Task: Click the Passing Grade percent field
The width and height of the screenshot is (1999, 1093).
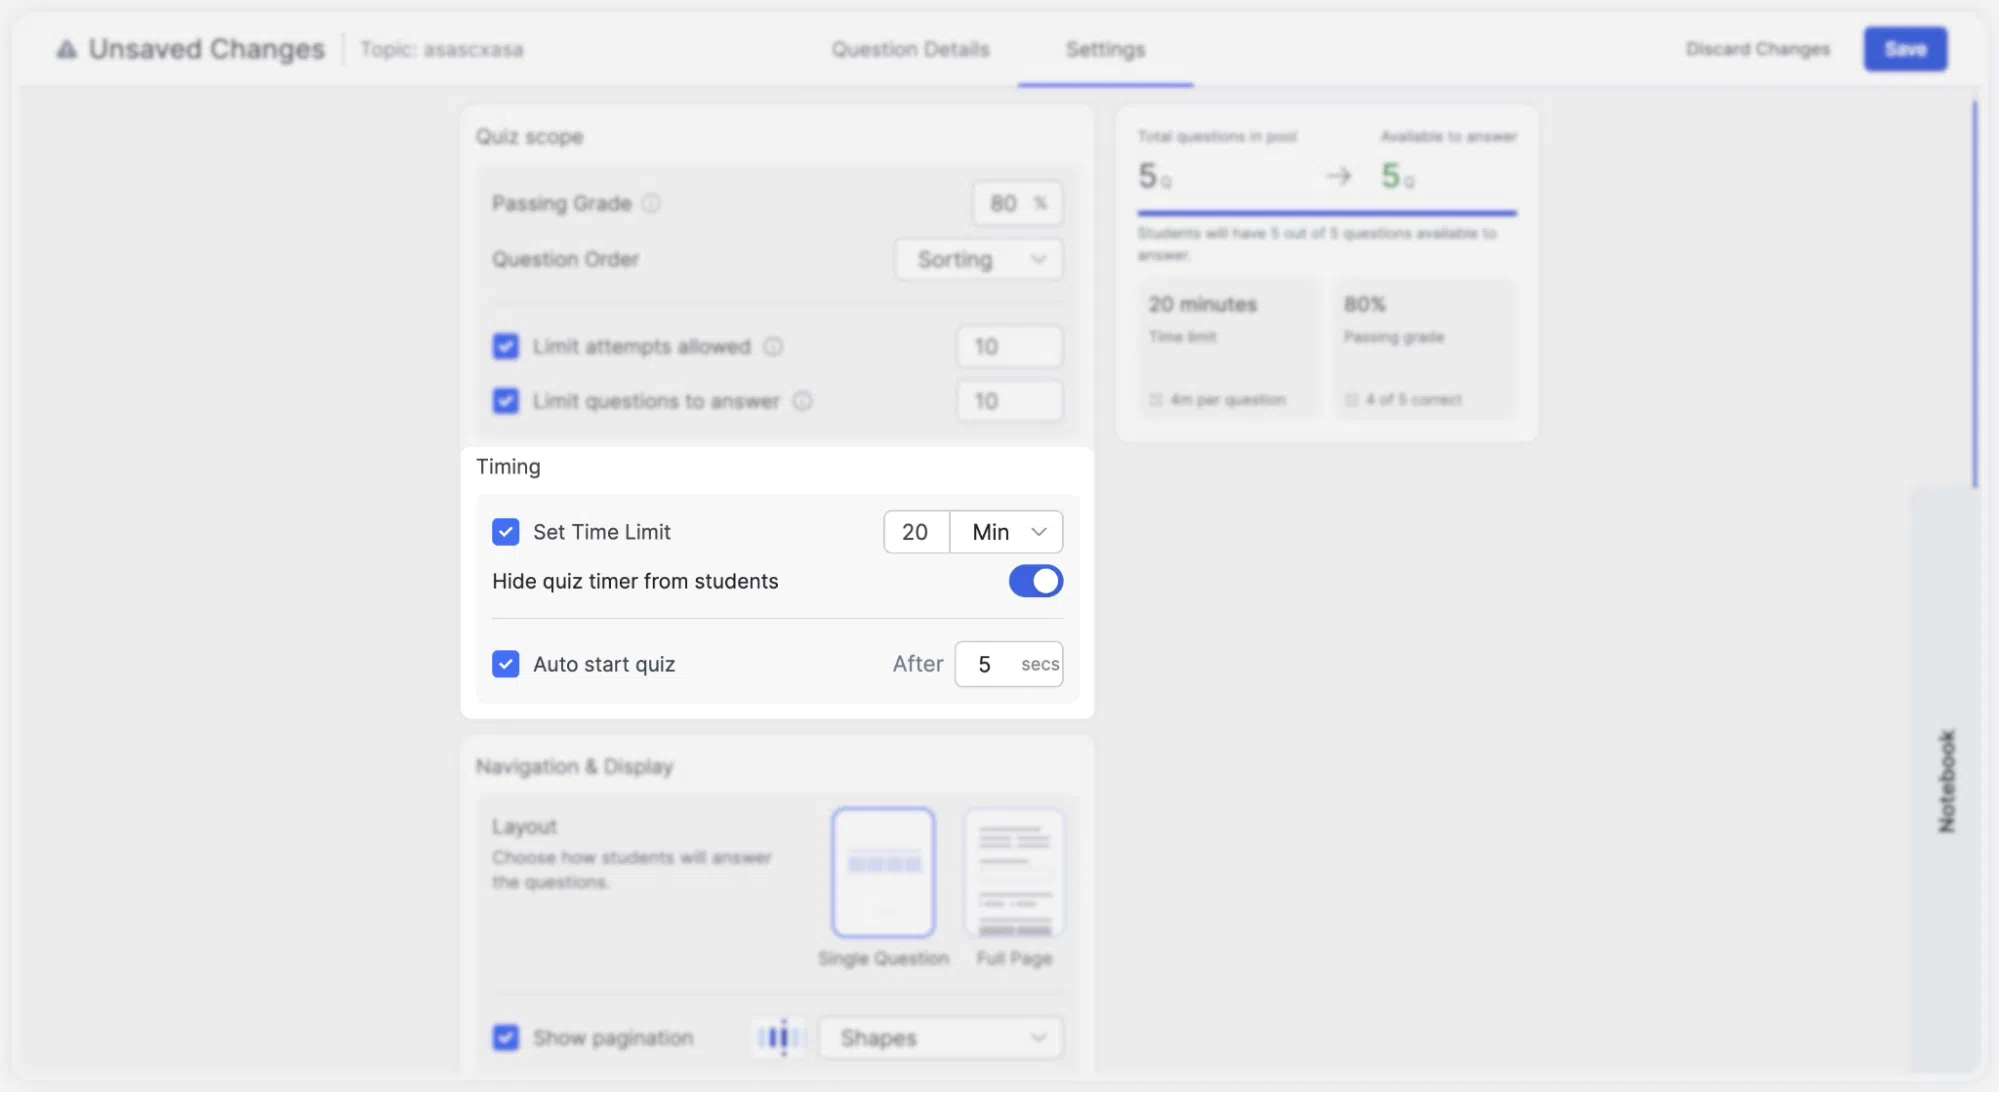Action: click(x=1017, y=203)
